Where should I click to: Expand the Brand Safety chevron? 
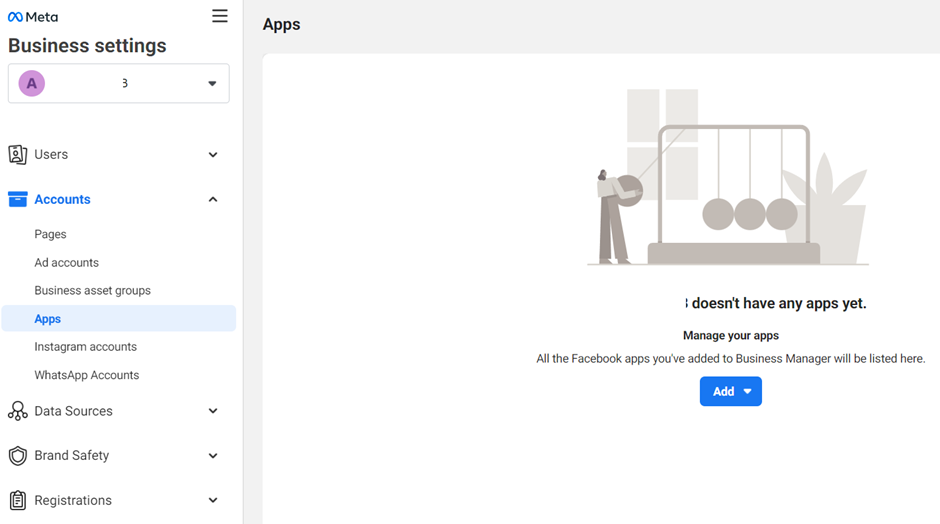coord(213,456)
